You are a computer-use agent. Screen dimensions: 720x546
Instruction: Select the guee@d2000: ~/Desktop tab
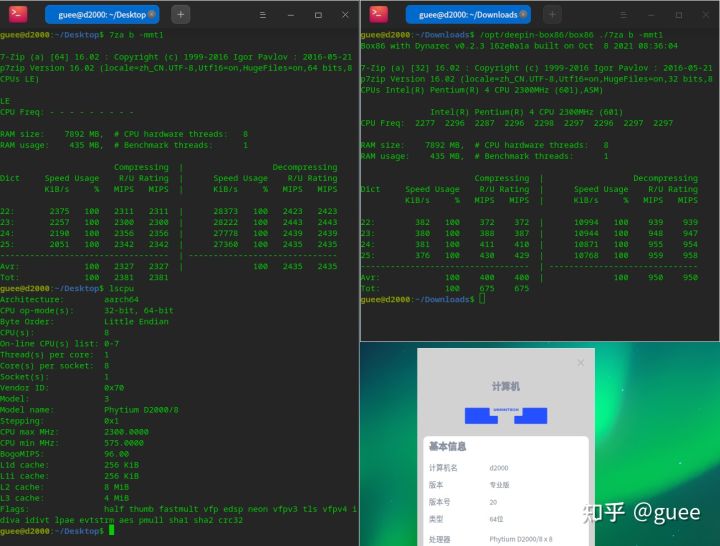(102, 15)
